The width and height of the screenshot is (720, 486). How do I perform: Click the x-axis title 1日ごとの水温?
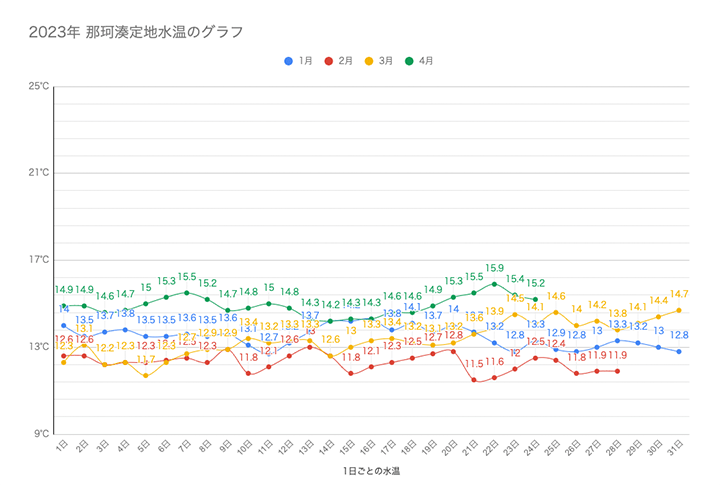pos(371,469)
